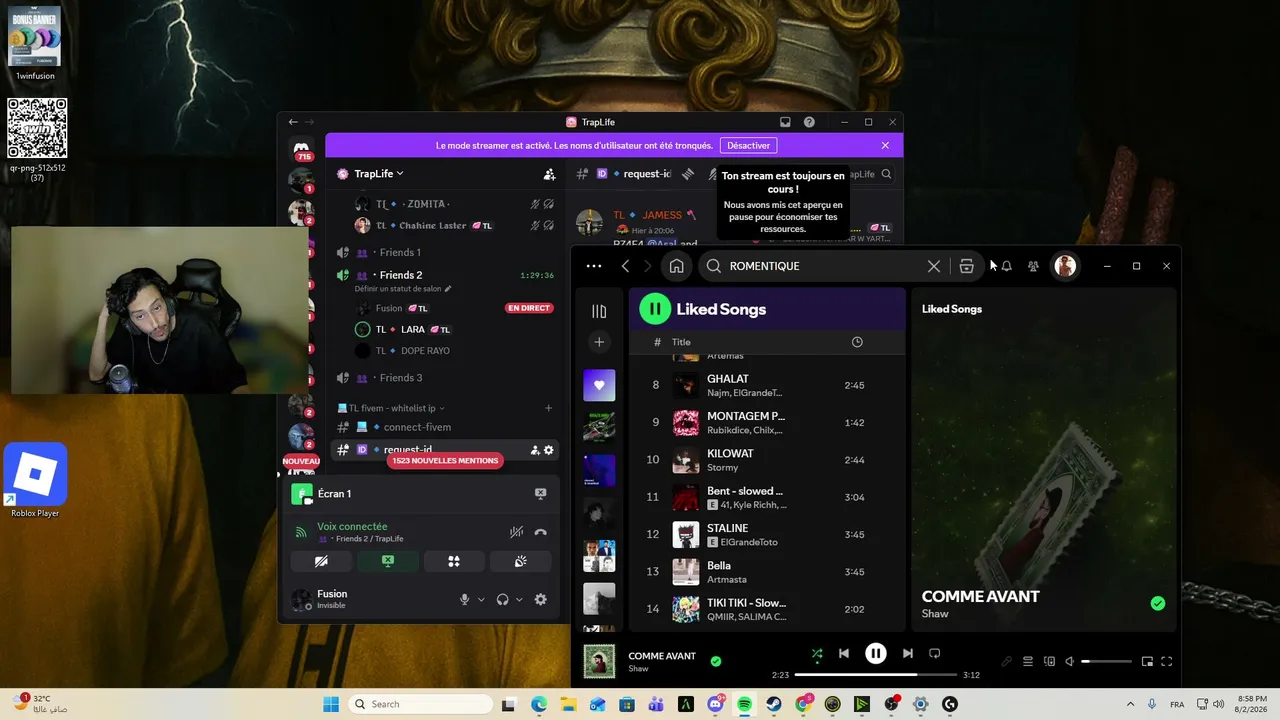Open the Spotify Browse icon

pyautogui.click(x=966, y=266)
